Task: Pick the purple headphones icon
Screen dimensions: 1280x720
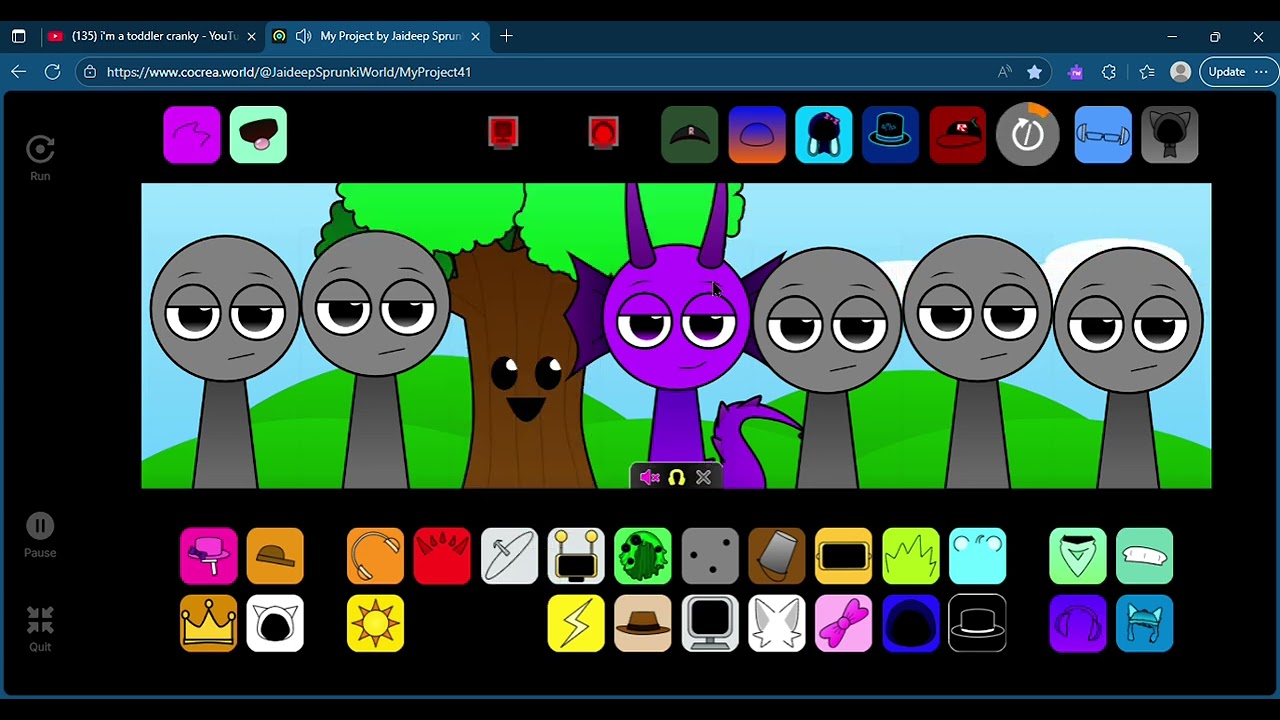Action: click(x=1078, y=623)
